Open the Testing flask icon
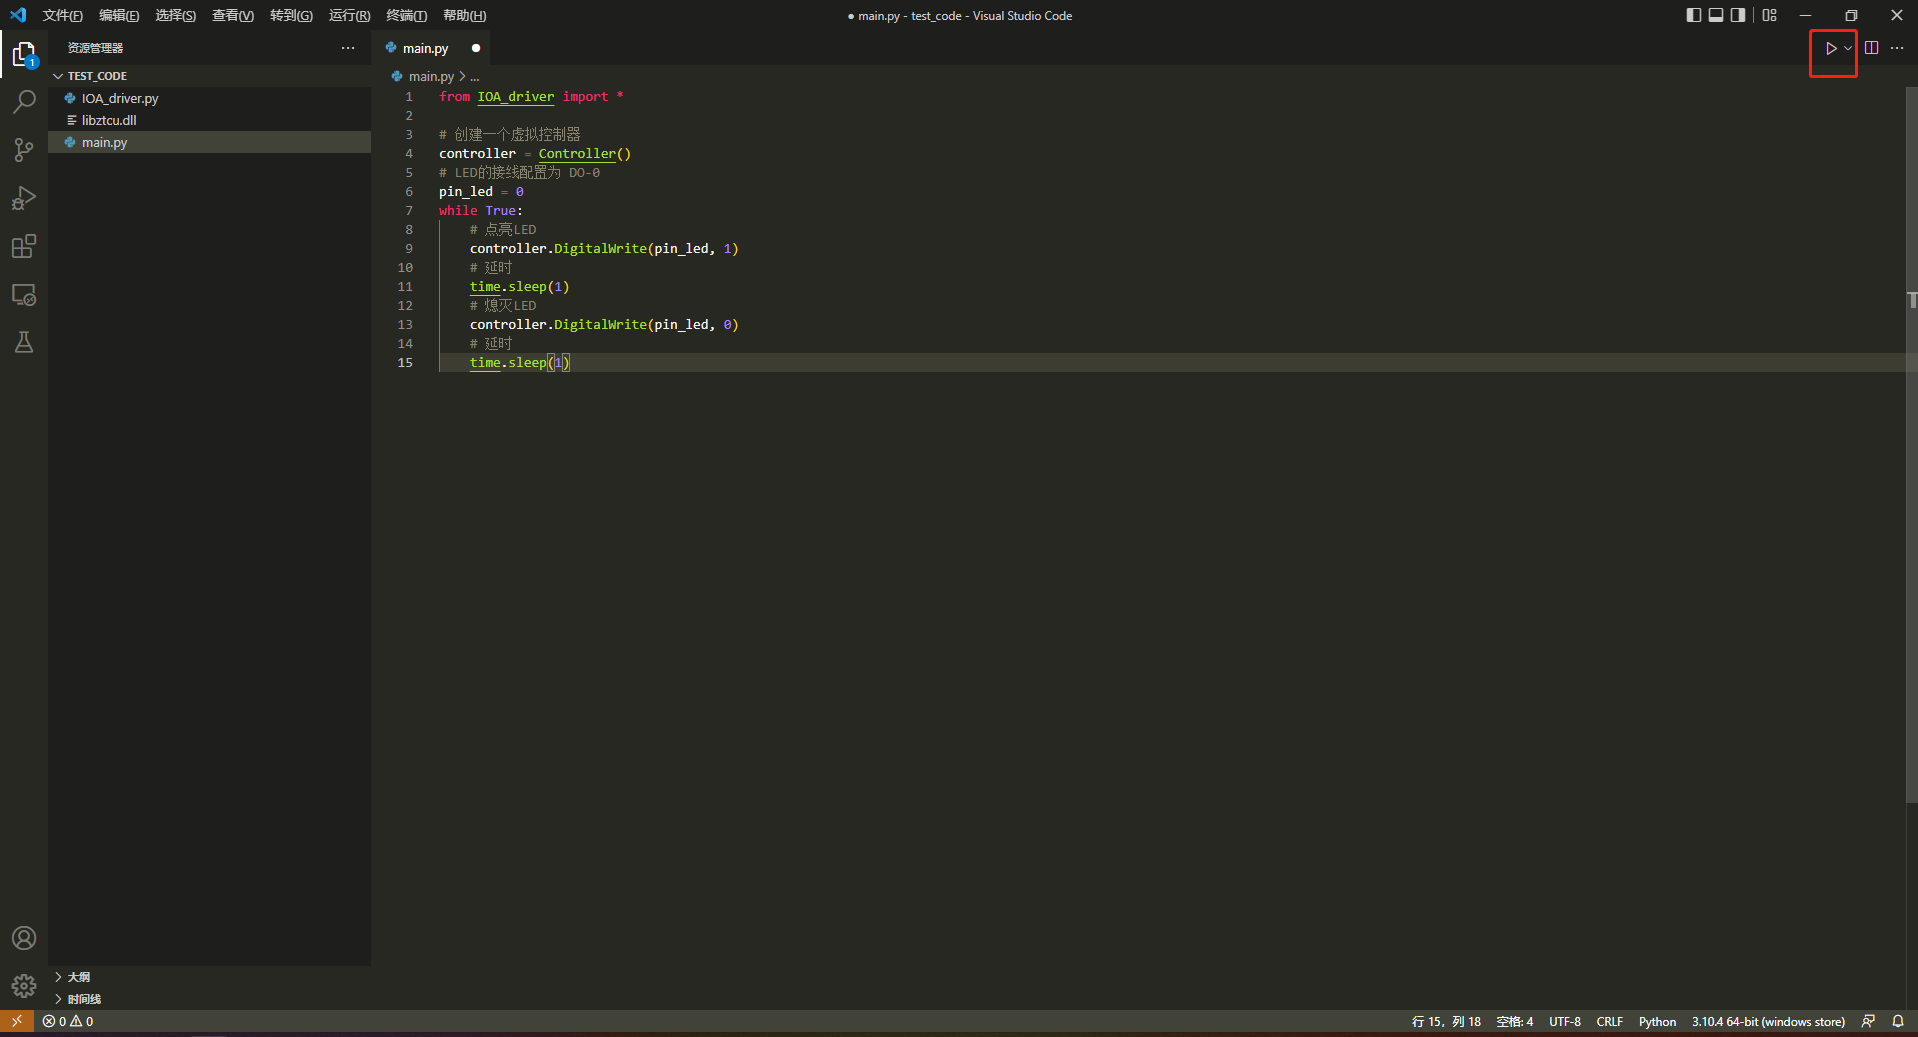 [24, 342]
